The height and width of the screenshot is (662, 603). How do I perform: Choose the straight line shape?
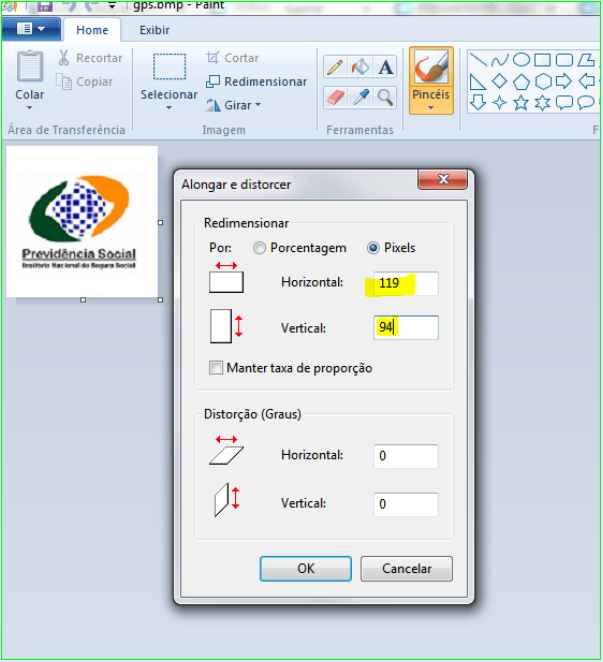[x=478, y=60]
